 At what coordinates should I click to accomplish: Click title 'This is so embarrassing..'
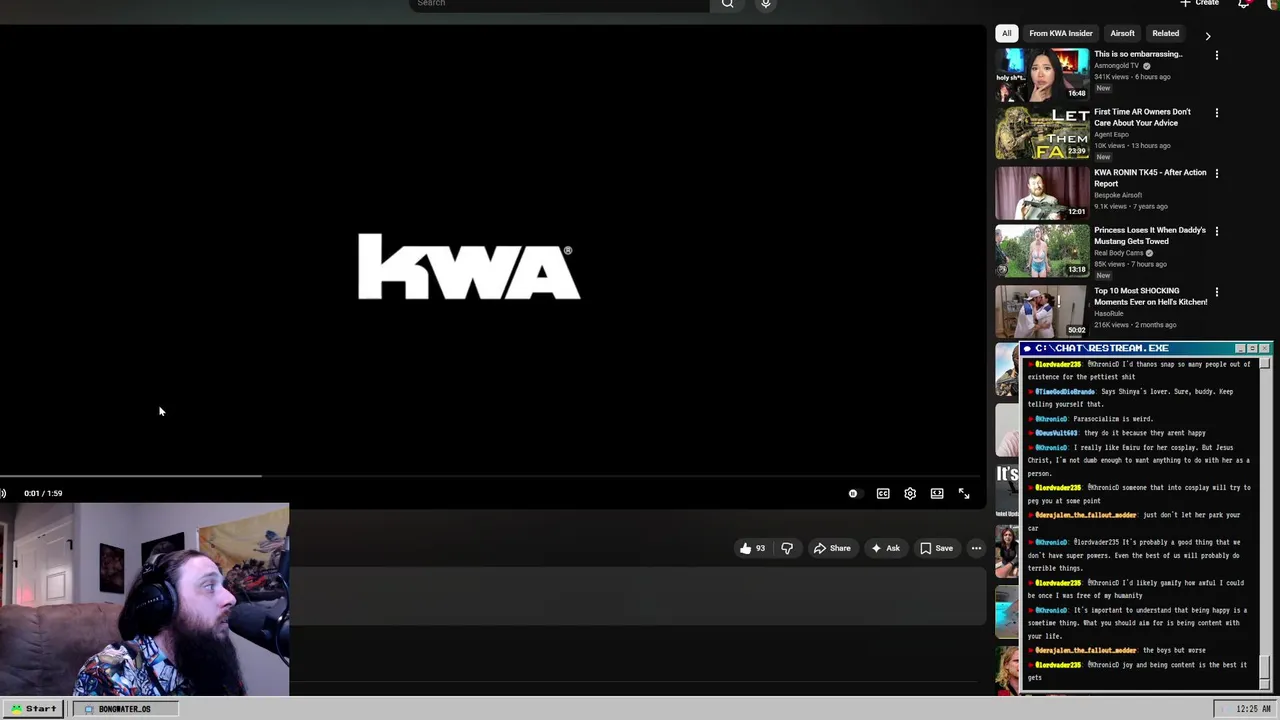click(x=1138, y=54)
